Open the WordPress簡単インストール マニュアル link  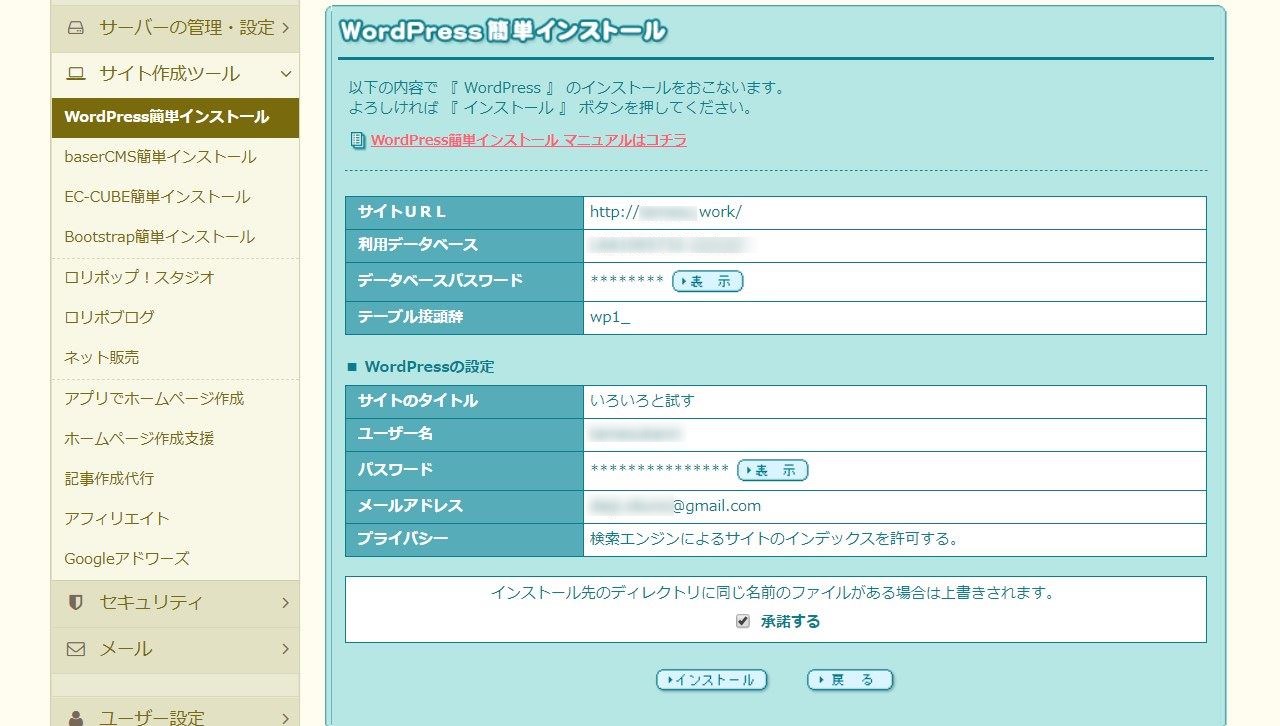coord(529,140)
